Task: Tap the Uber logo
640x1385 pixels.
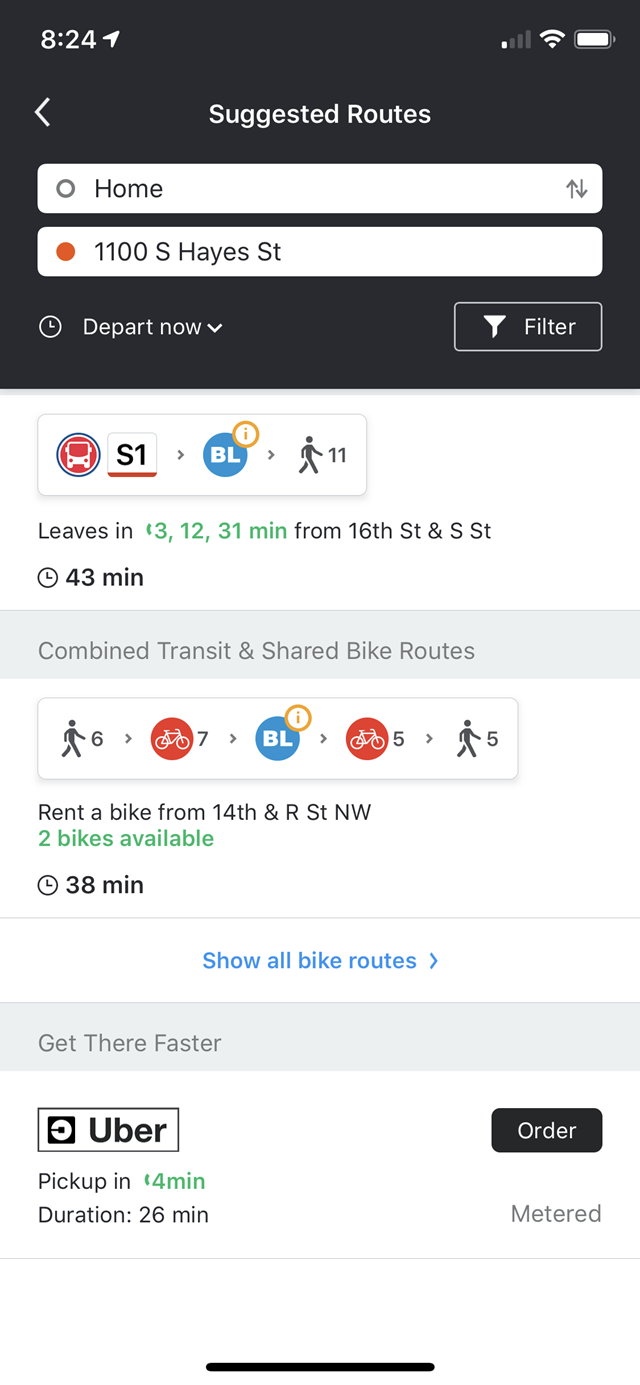Action: [108, 1130]
